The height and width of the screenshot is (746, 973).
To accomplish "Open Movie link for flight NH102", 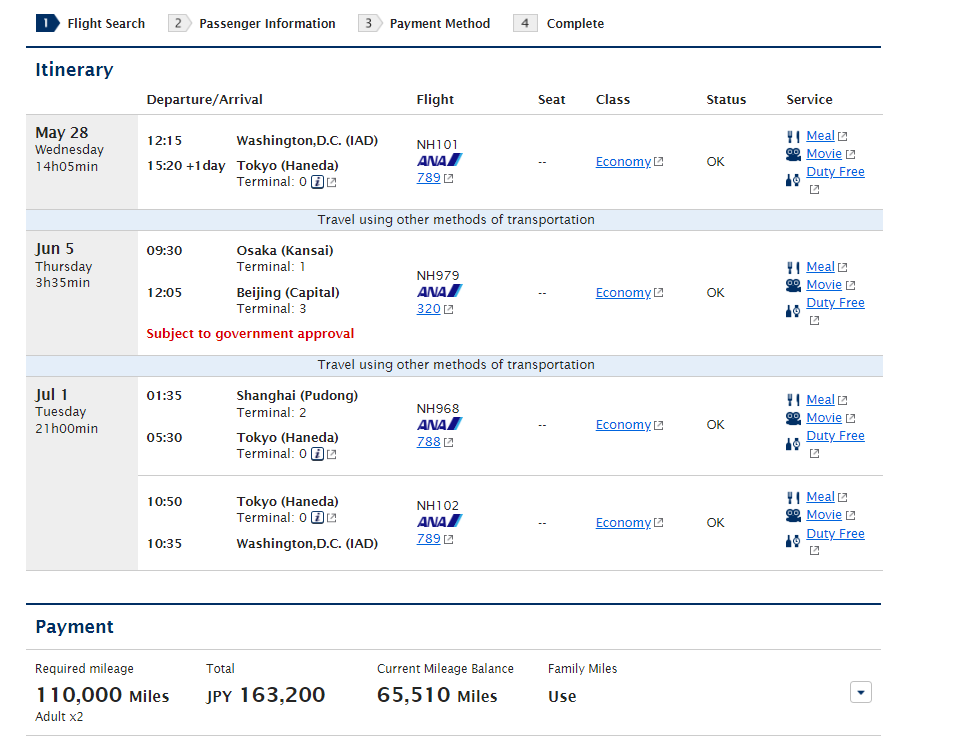I will click(824, 515).
